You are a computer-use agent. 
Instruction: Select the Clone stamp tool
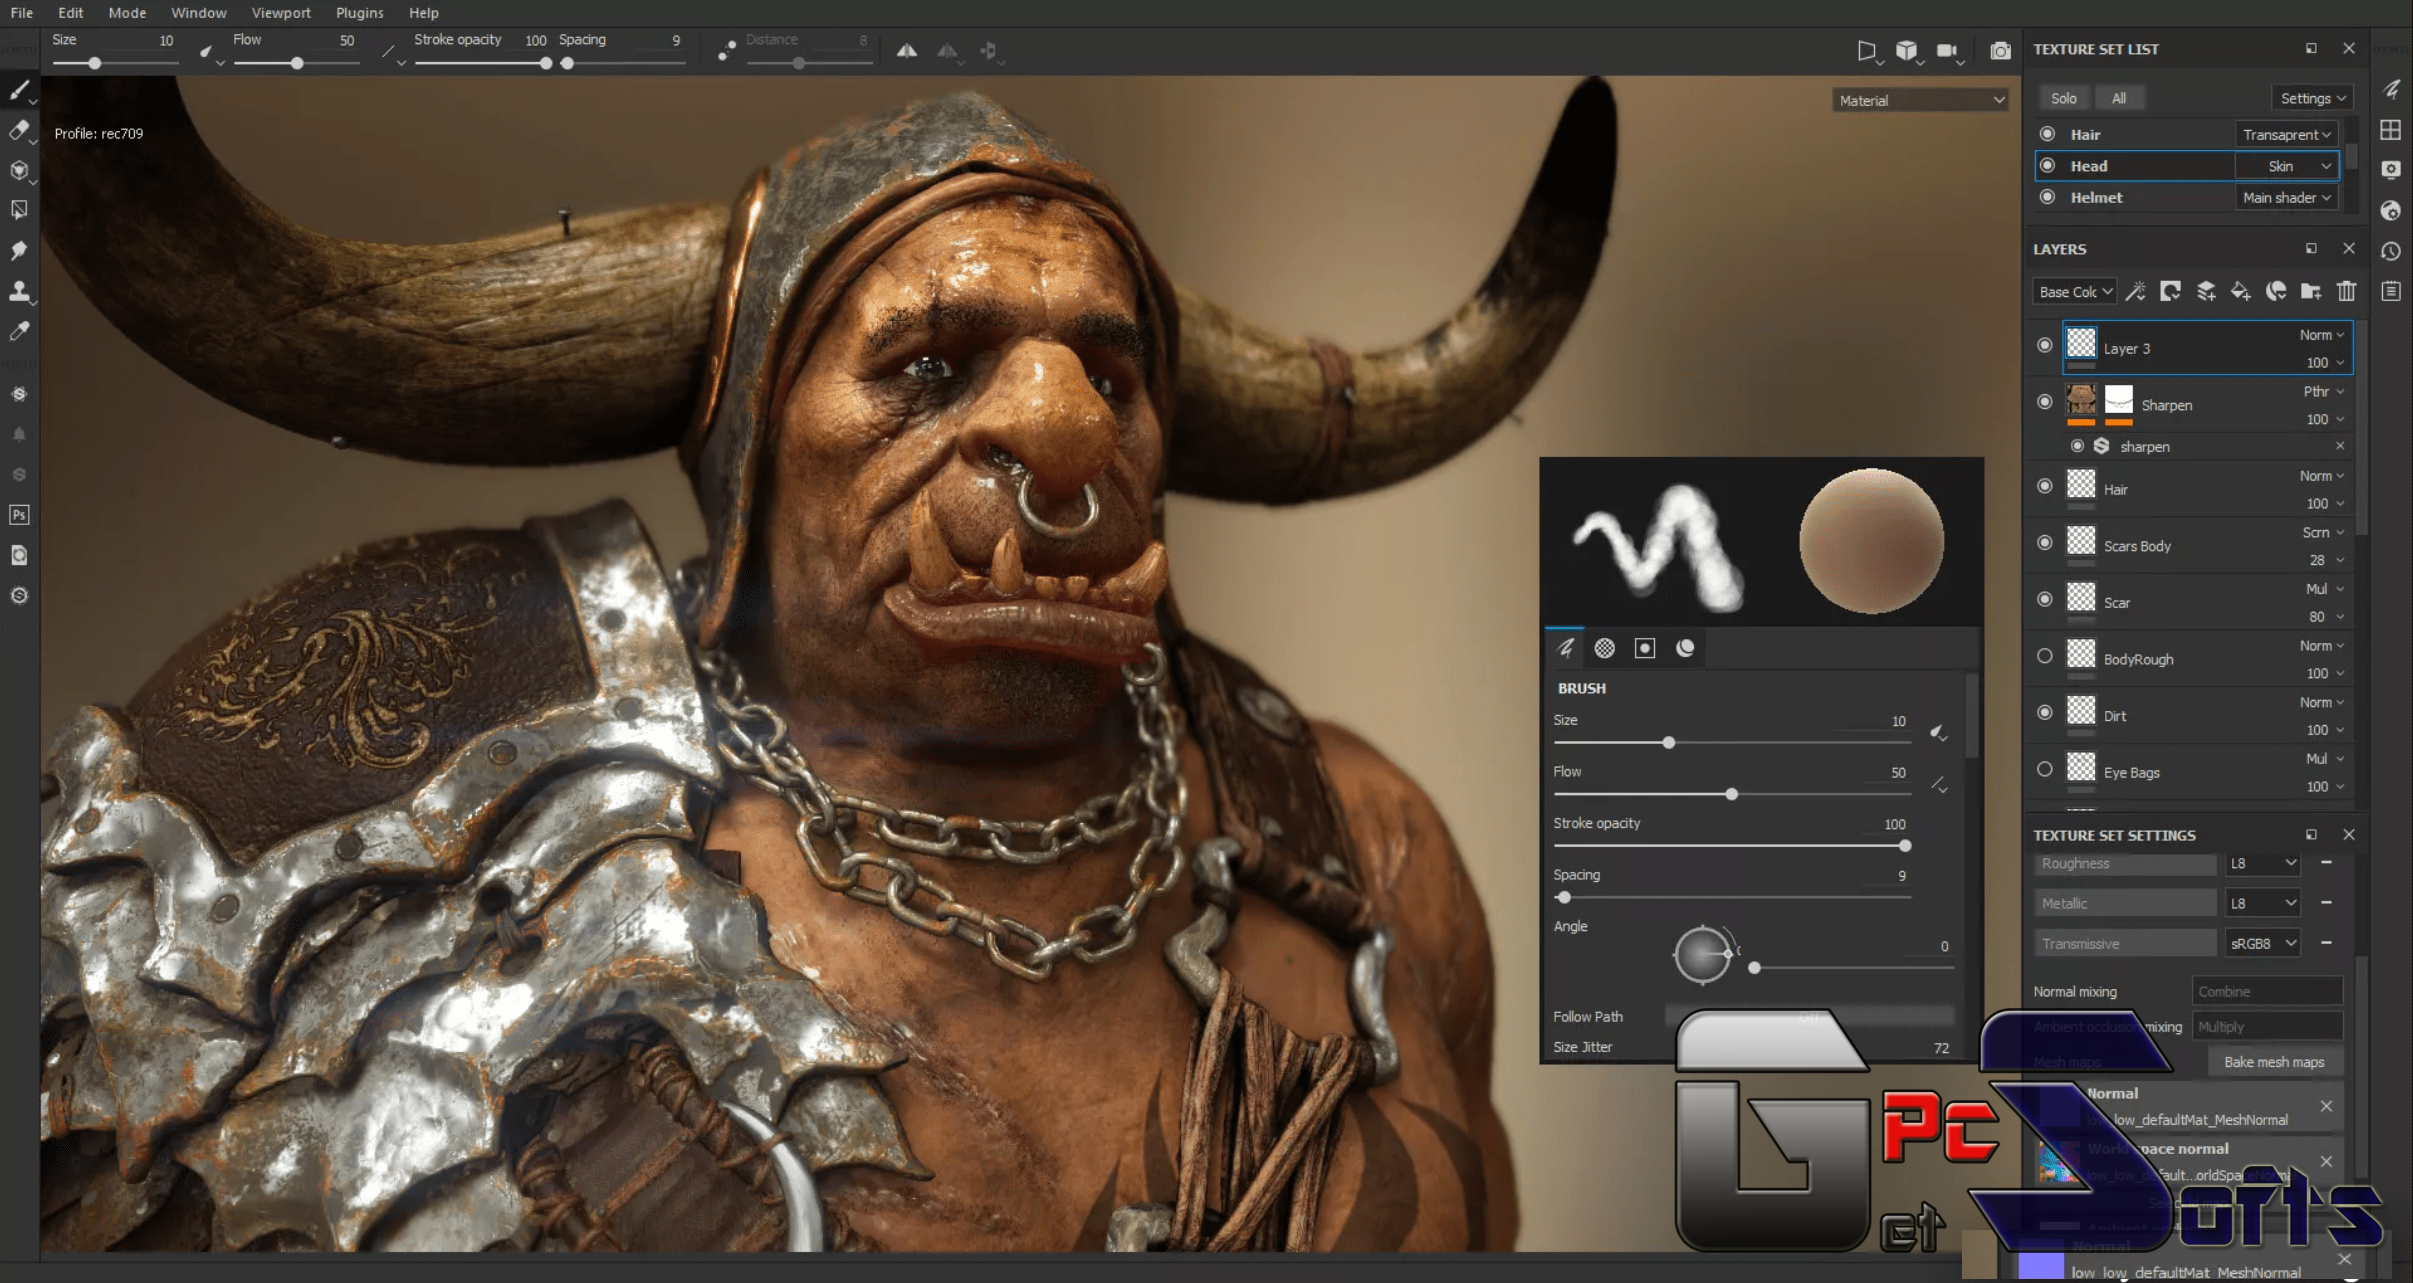pyautogui.click(x=19, y=291)
